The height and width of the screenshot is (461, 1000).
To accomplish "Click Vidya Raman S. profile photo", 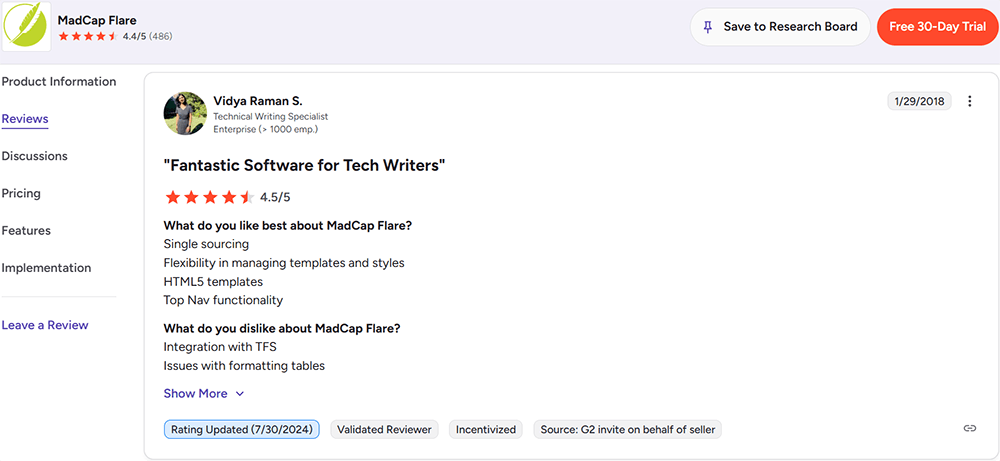I will [185, 113].
